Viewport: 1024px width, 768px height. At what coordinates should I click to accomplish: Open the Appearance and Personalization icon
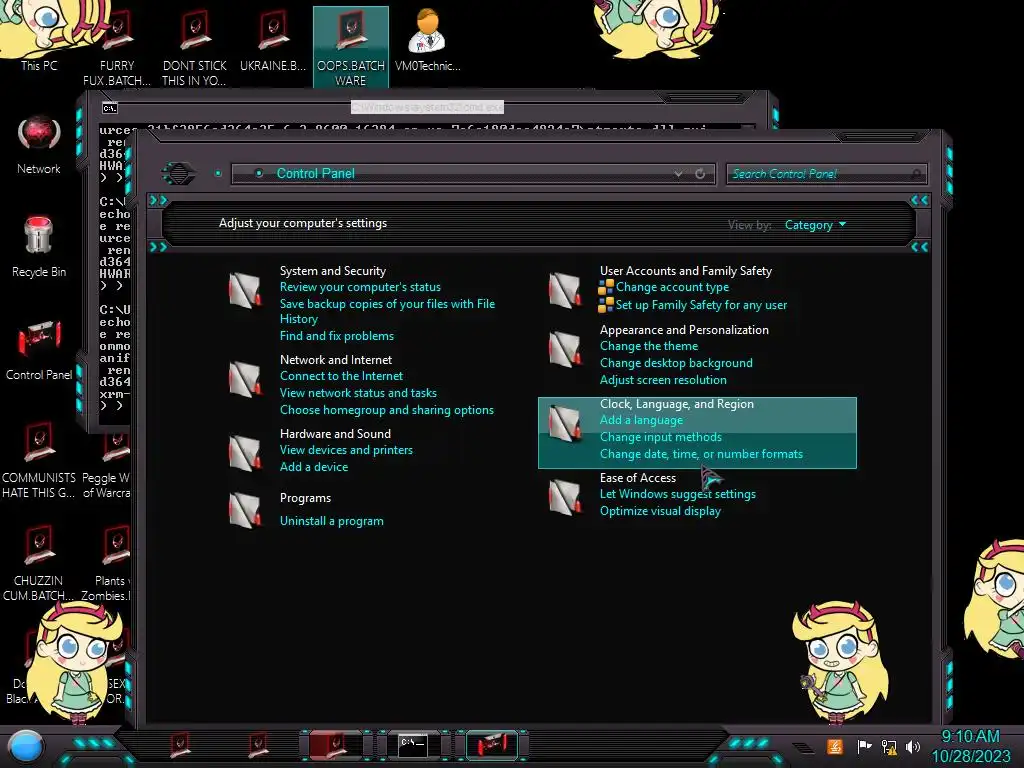click(565, 349)
